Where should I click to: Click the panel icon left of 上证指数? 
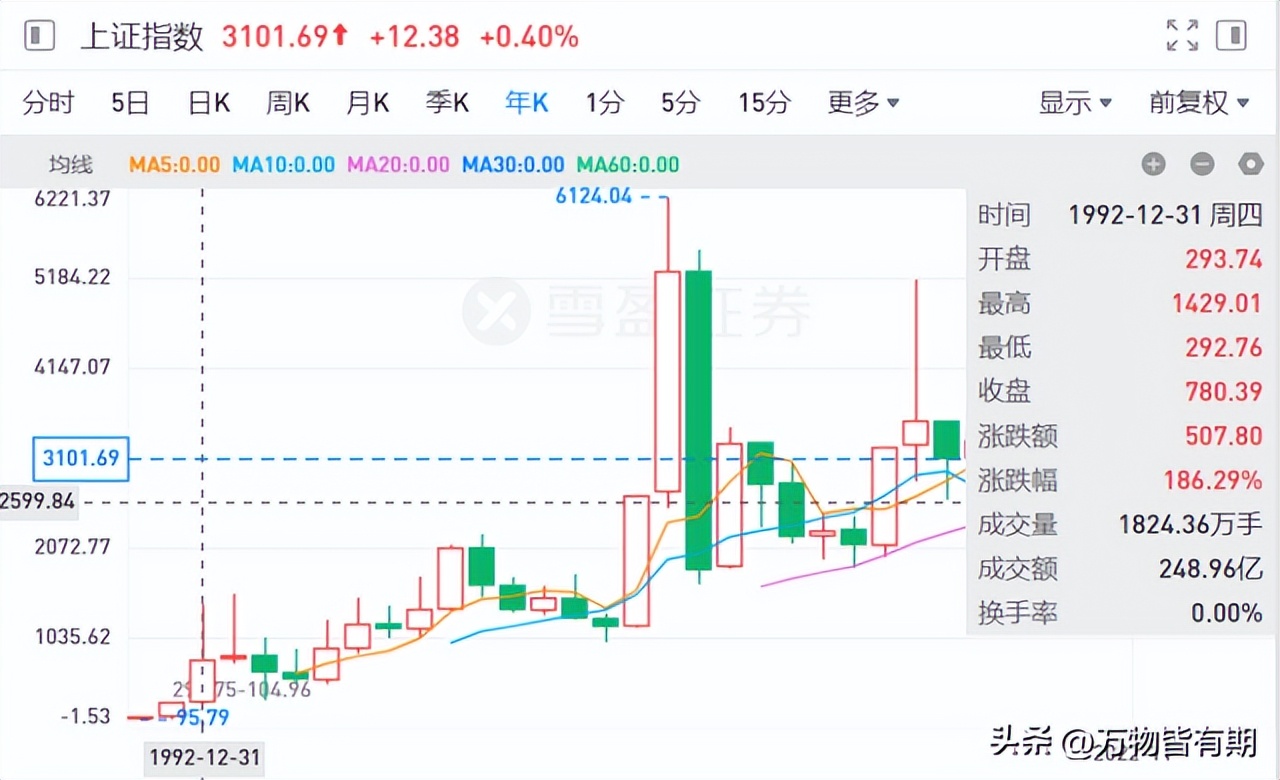38,35
